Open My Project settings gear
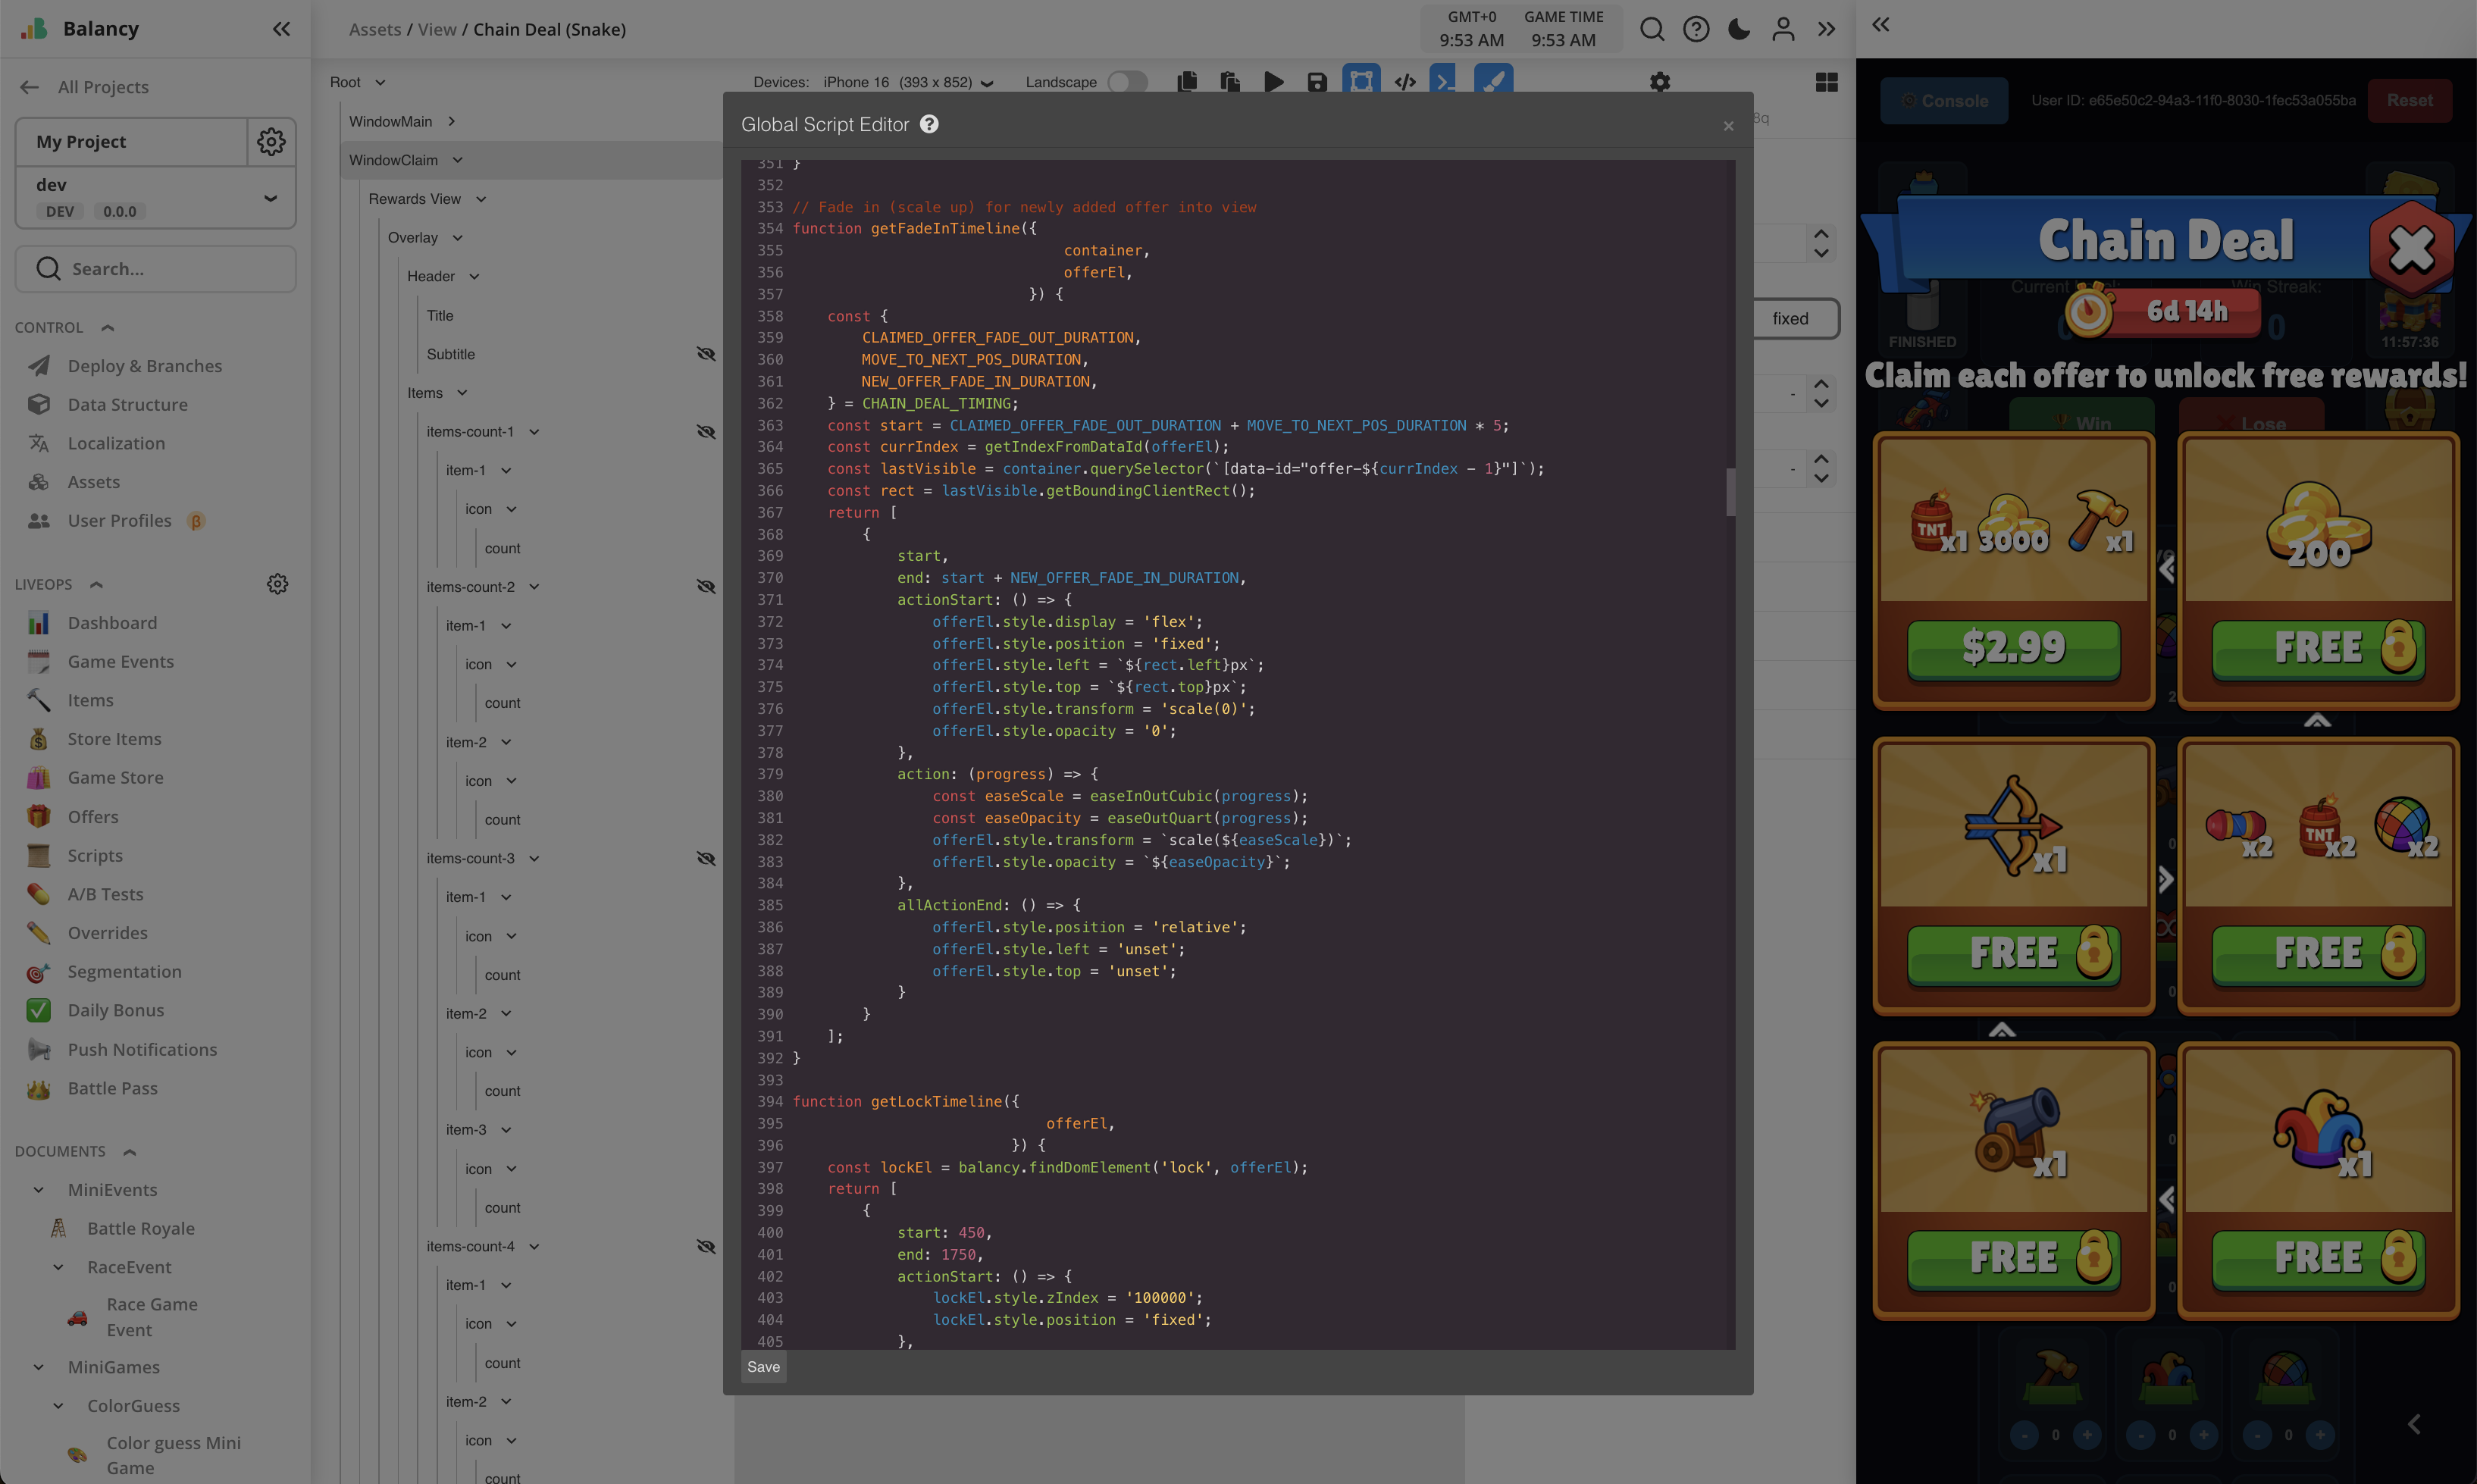The width and height of the screenshot is (2477, 1484). point(271,142)
